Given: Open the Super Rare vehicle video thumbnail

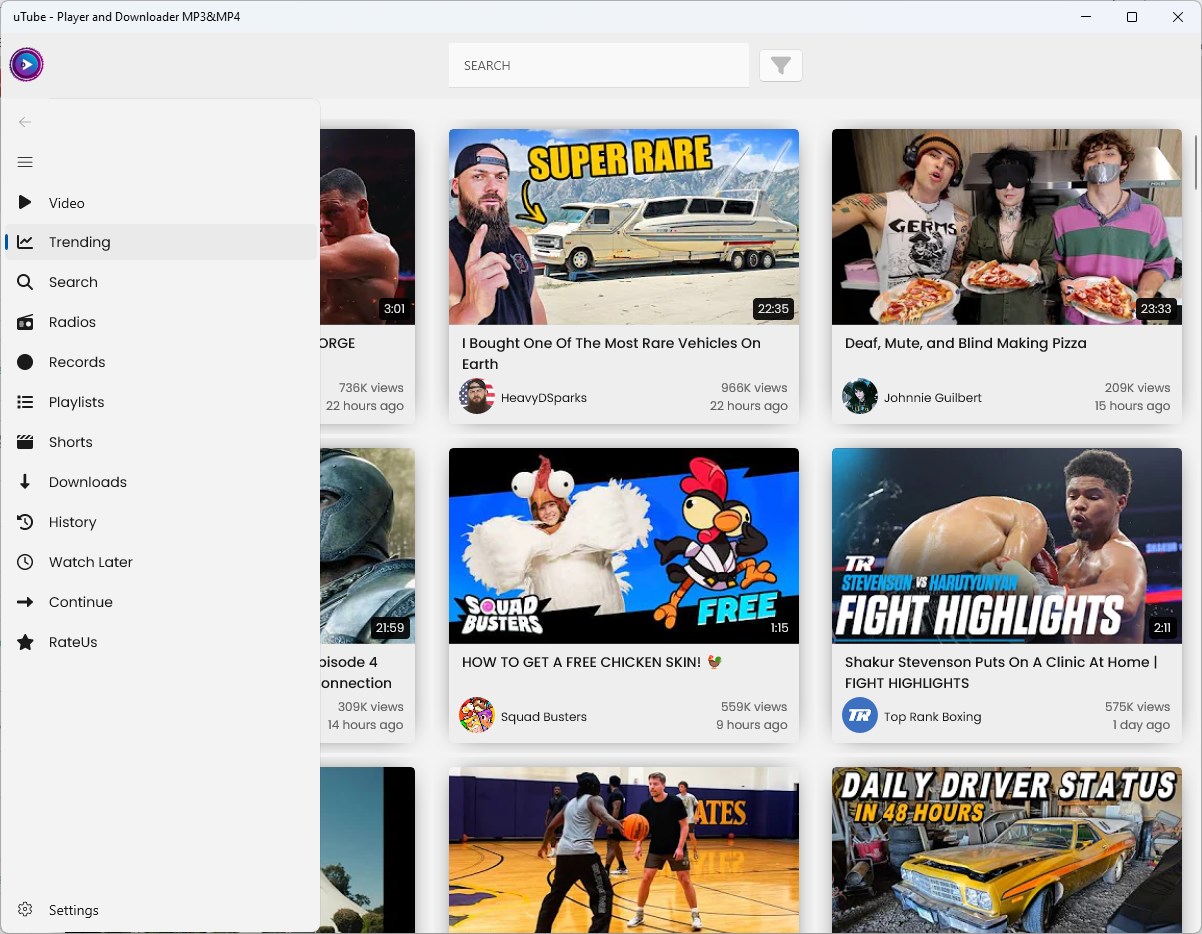Looking at the screenshot, I should click(x=624, y=227).
